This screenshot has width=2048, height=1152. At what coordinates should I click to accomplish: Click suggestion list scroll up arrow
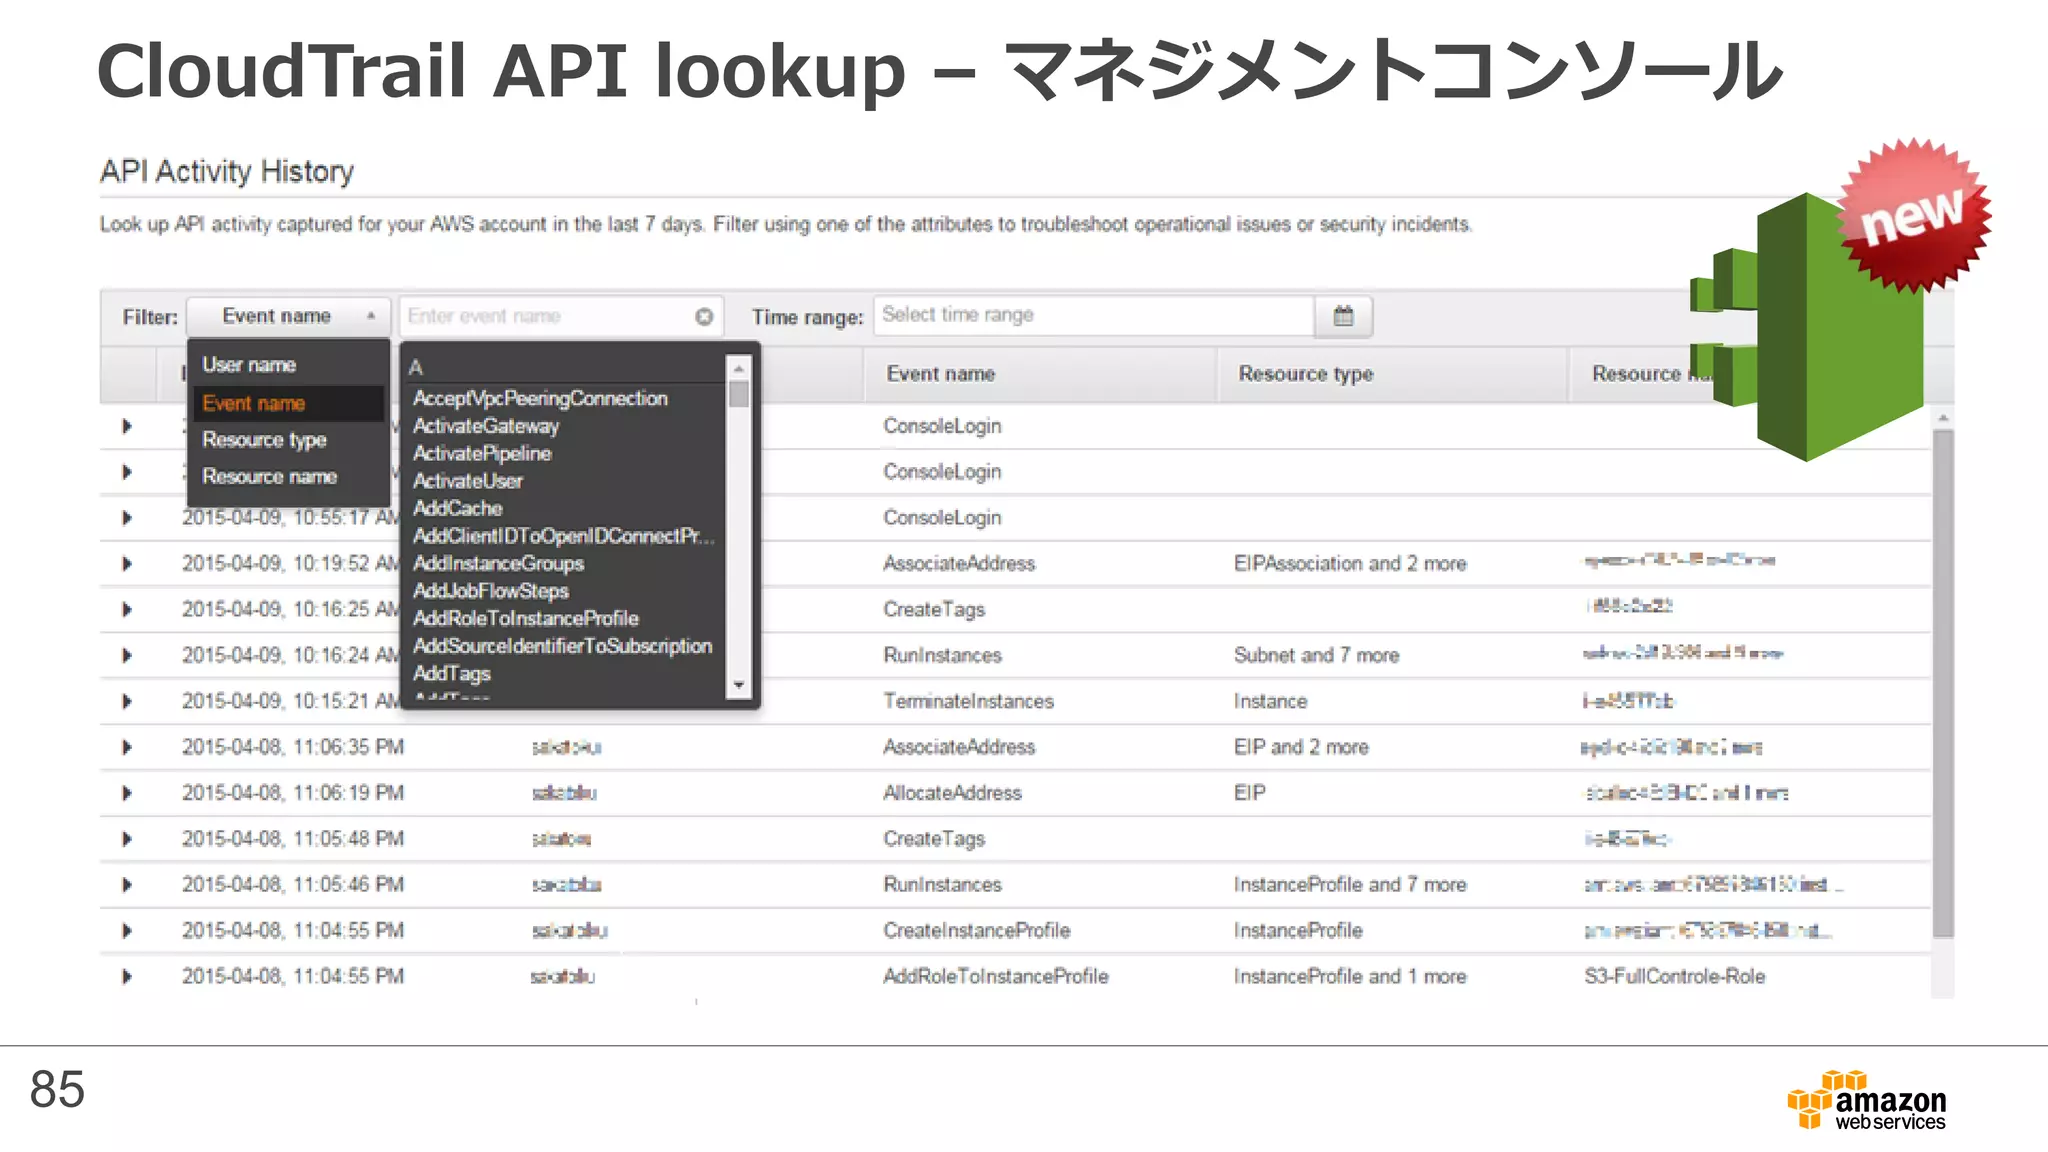739,368
